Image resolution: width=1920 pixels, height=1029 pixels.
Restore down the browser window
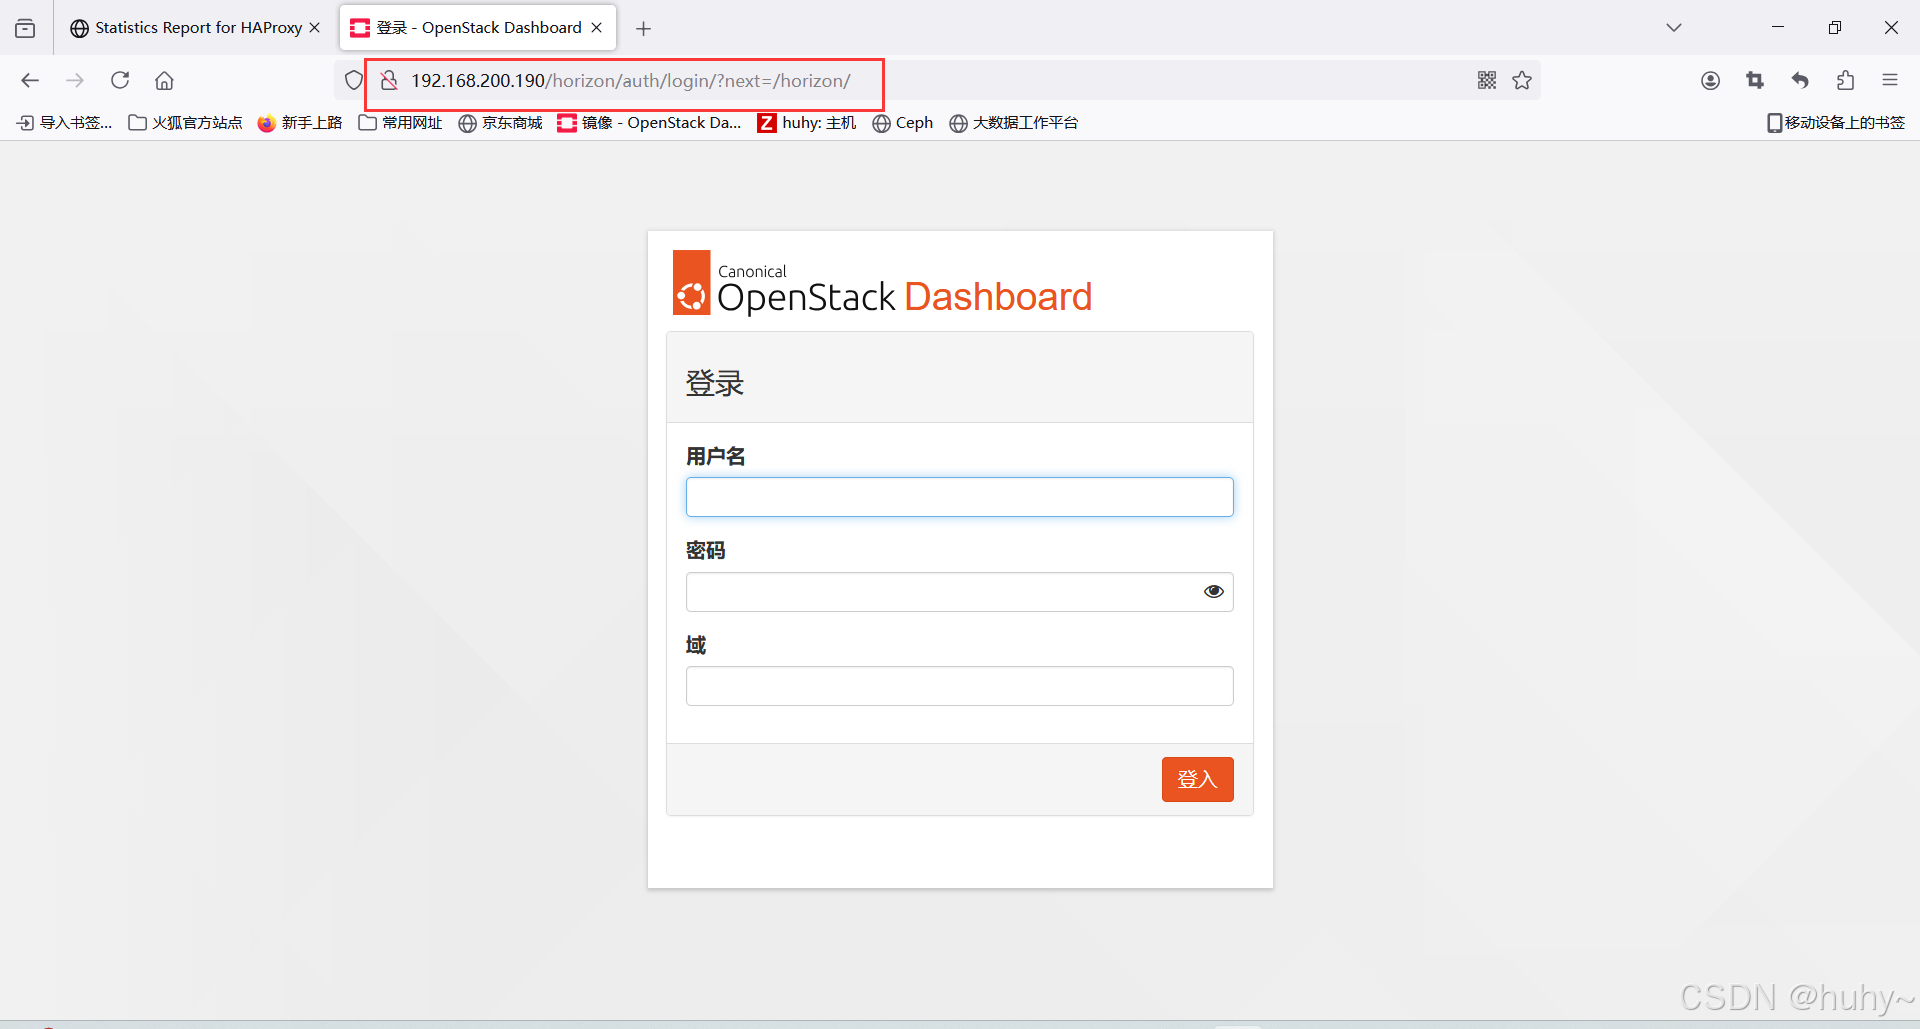(x=1835, y=28)
